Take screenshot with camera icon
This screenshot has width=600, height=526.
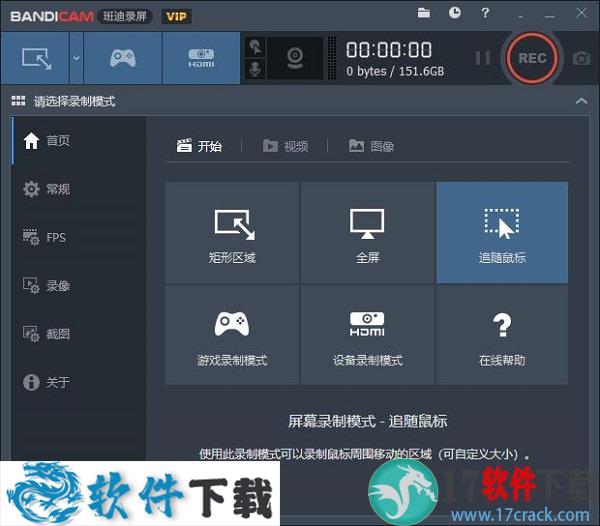point(581,59)
